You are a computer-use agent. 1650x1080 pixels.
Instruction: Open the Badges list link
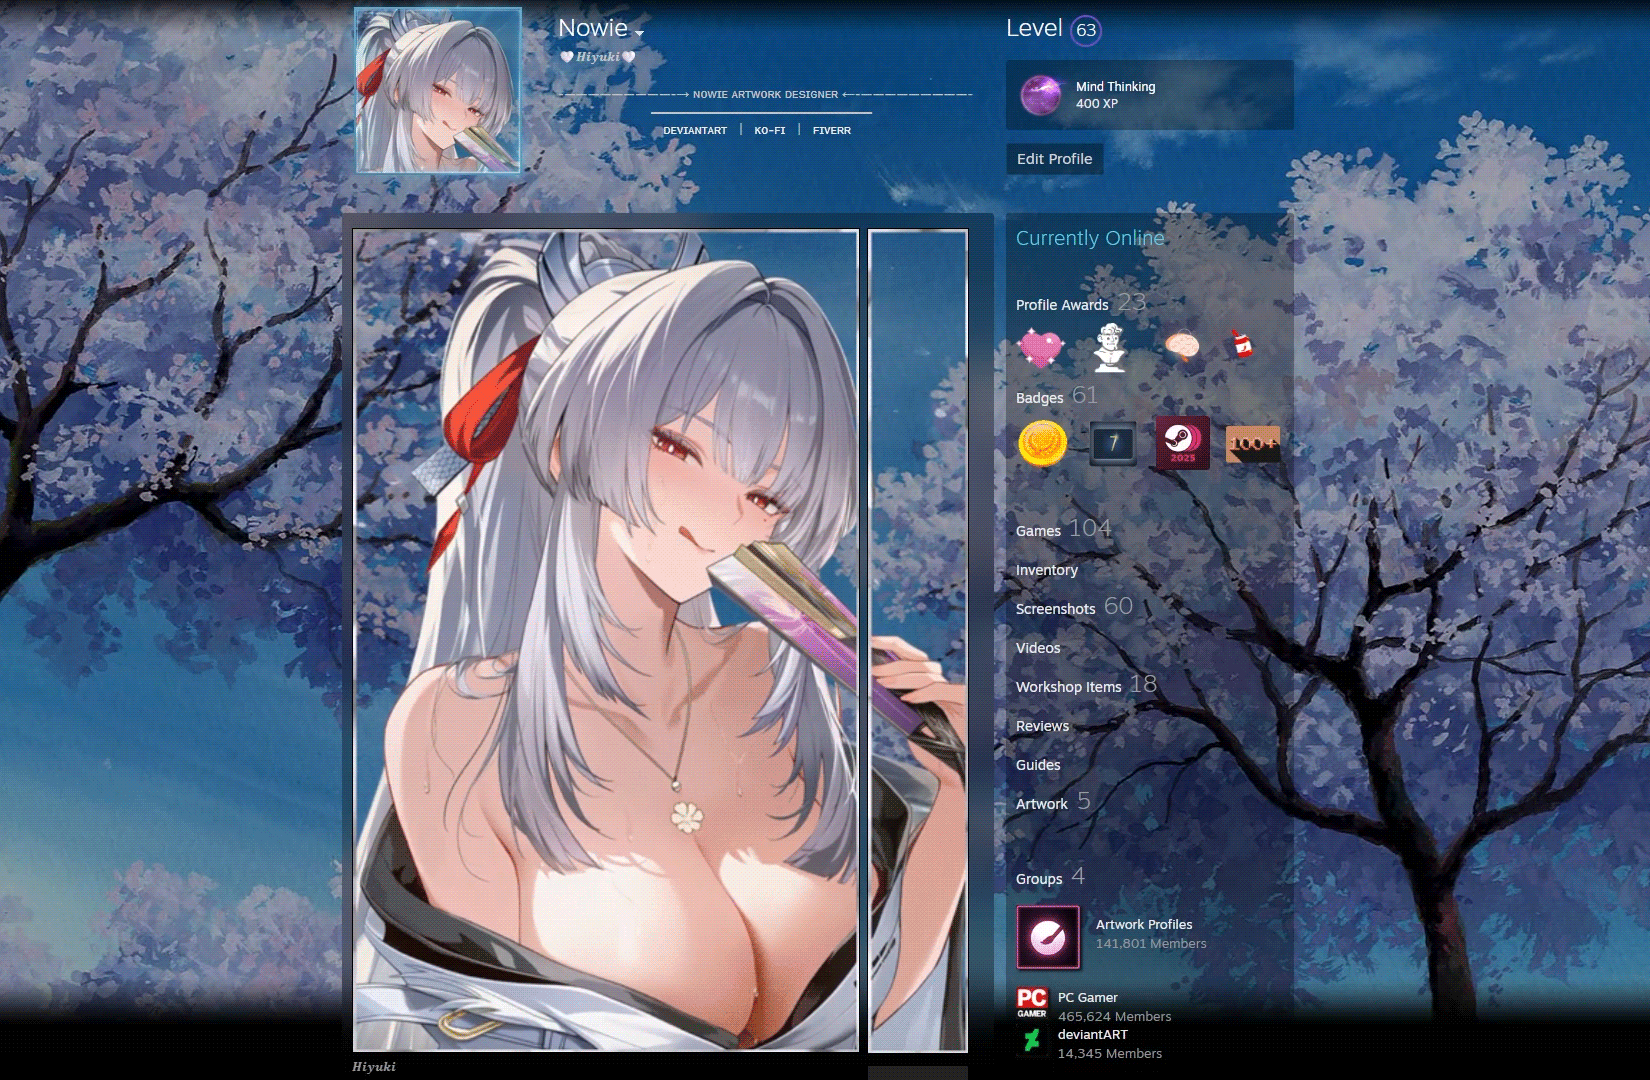click(x=1040, y=398)
